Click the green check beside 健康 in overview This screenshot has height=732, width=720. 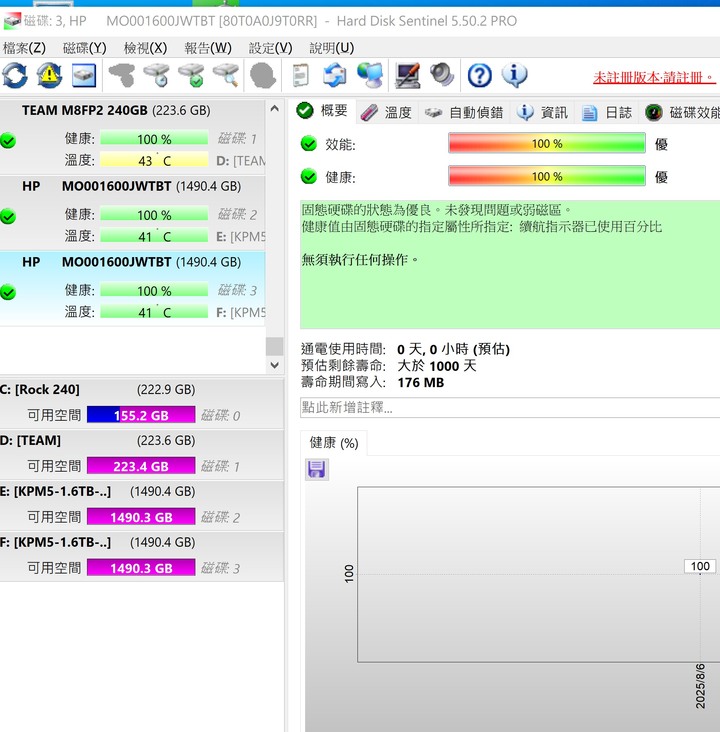click(x=309, y=176)
